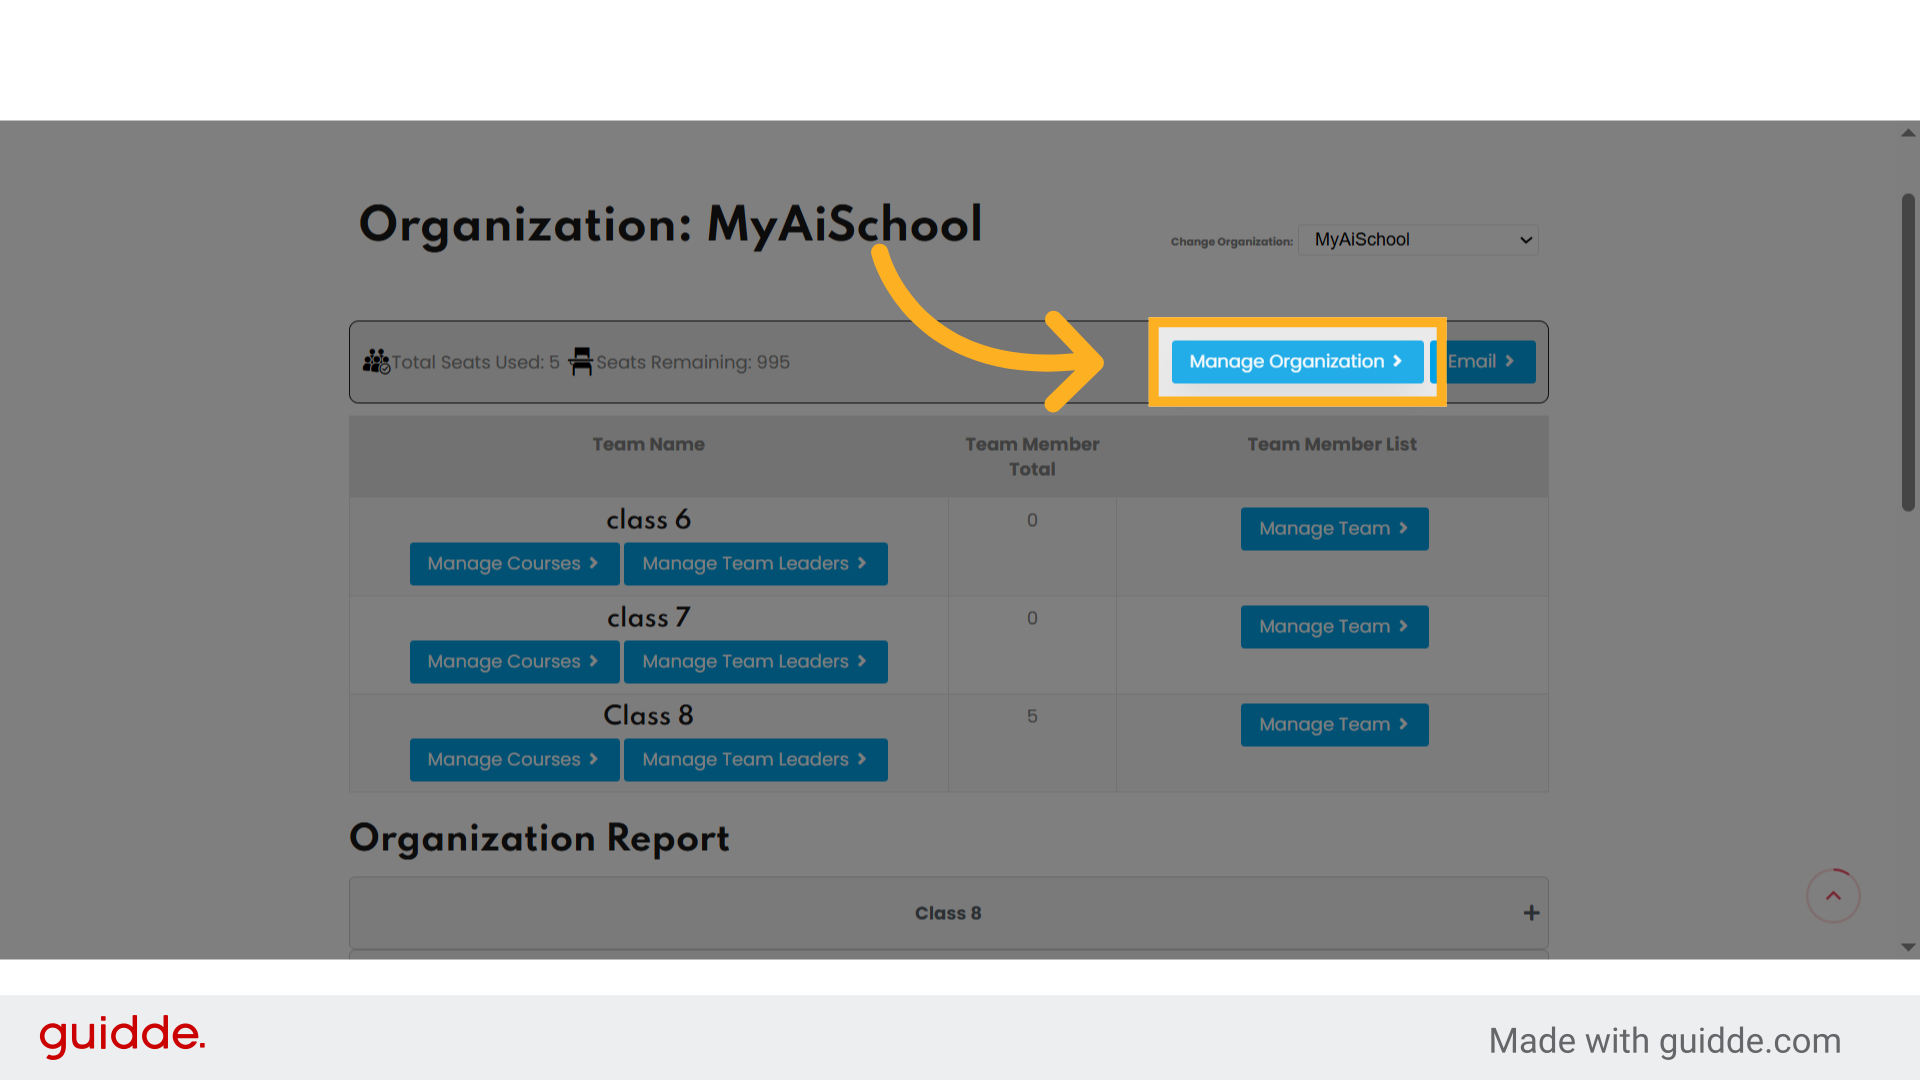Click the Manage Organization button
Viewport: 1920px width, 1080px height.
[1296, 361]
